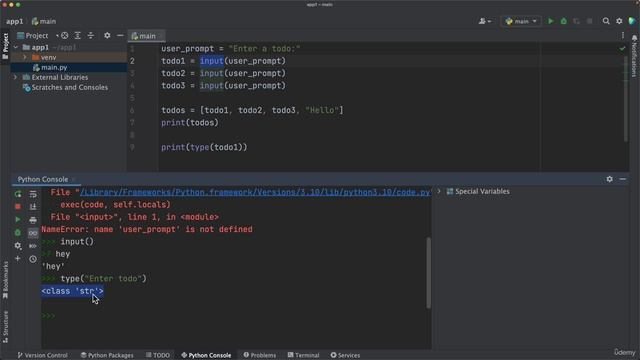Viewport: 640px width, 360px height.
Task: Open Search Everywhere with the magnifier icon
Action: click(606, 21)
